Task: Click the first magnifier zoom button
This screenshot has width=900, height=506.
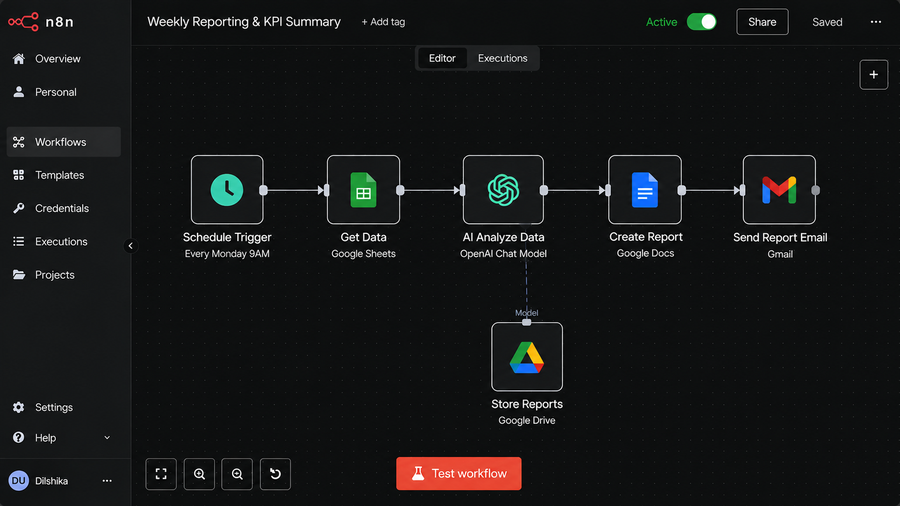Action: point(199,474)
